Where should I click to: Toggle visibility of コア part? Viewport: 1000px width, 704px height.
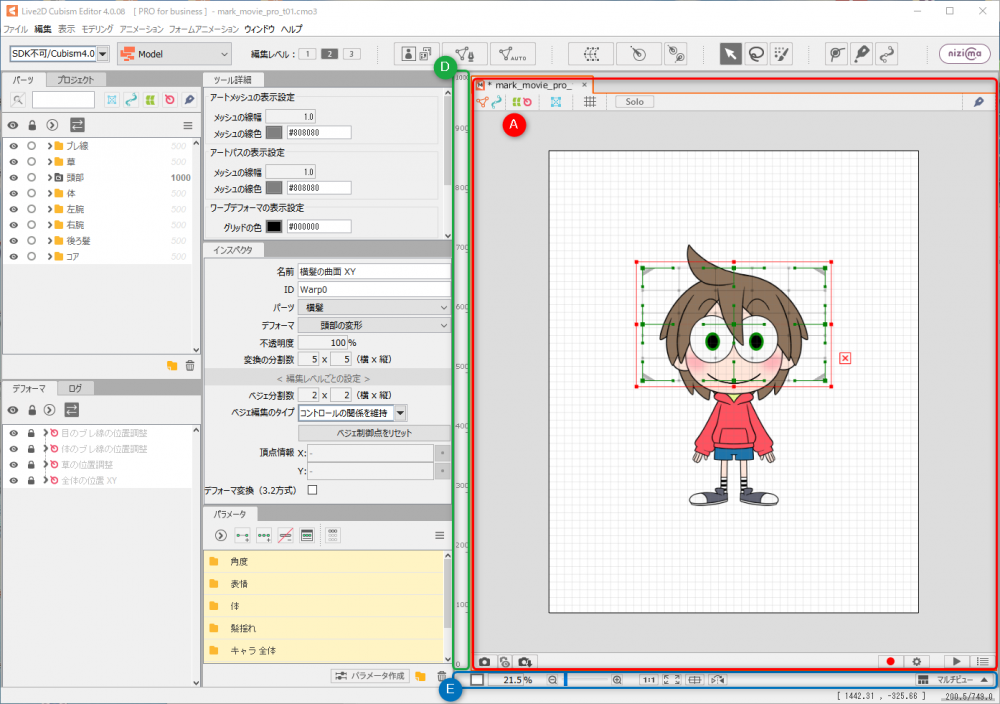click(13, 256)
